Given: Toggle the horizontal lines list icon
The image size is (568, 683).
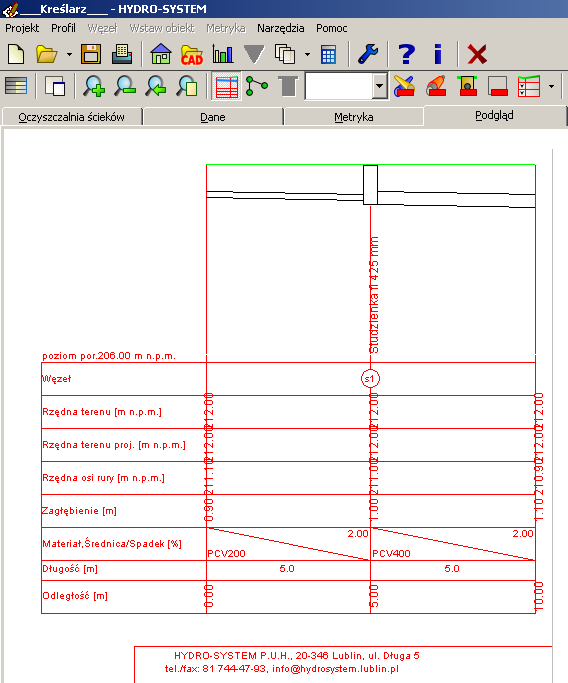Looking at the screenshot, I should (x=16, y=86).
